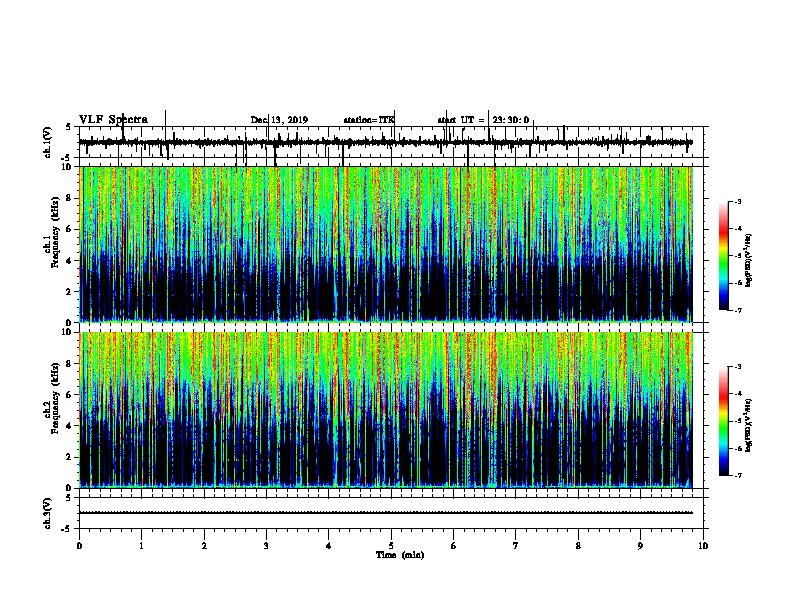Click the "VLF Spectra" plot title

[x=113, y=120]
